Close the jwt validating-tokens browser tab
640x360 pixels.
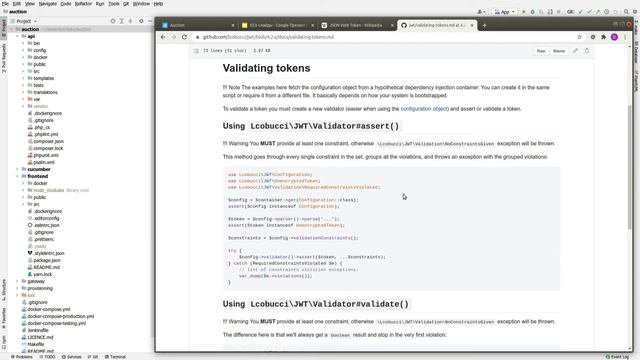(472, 25)
